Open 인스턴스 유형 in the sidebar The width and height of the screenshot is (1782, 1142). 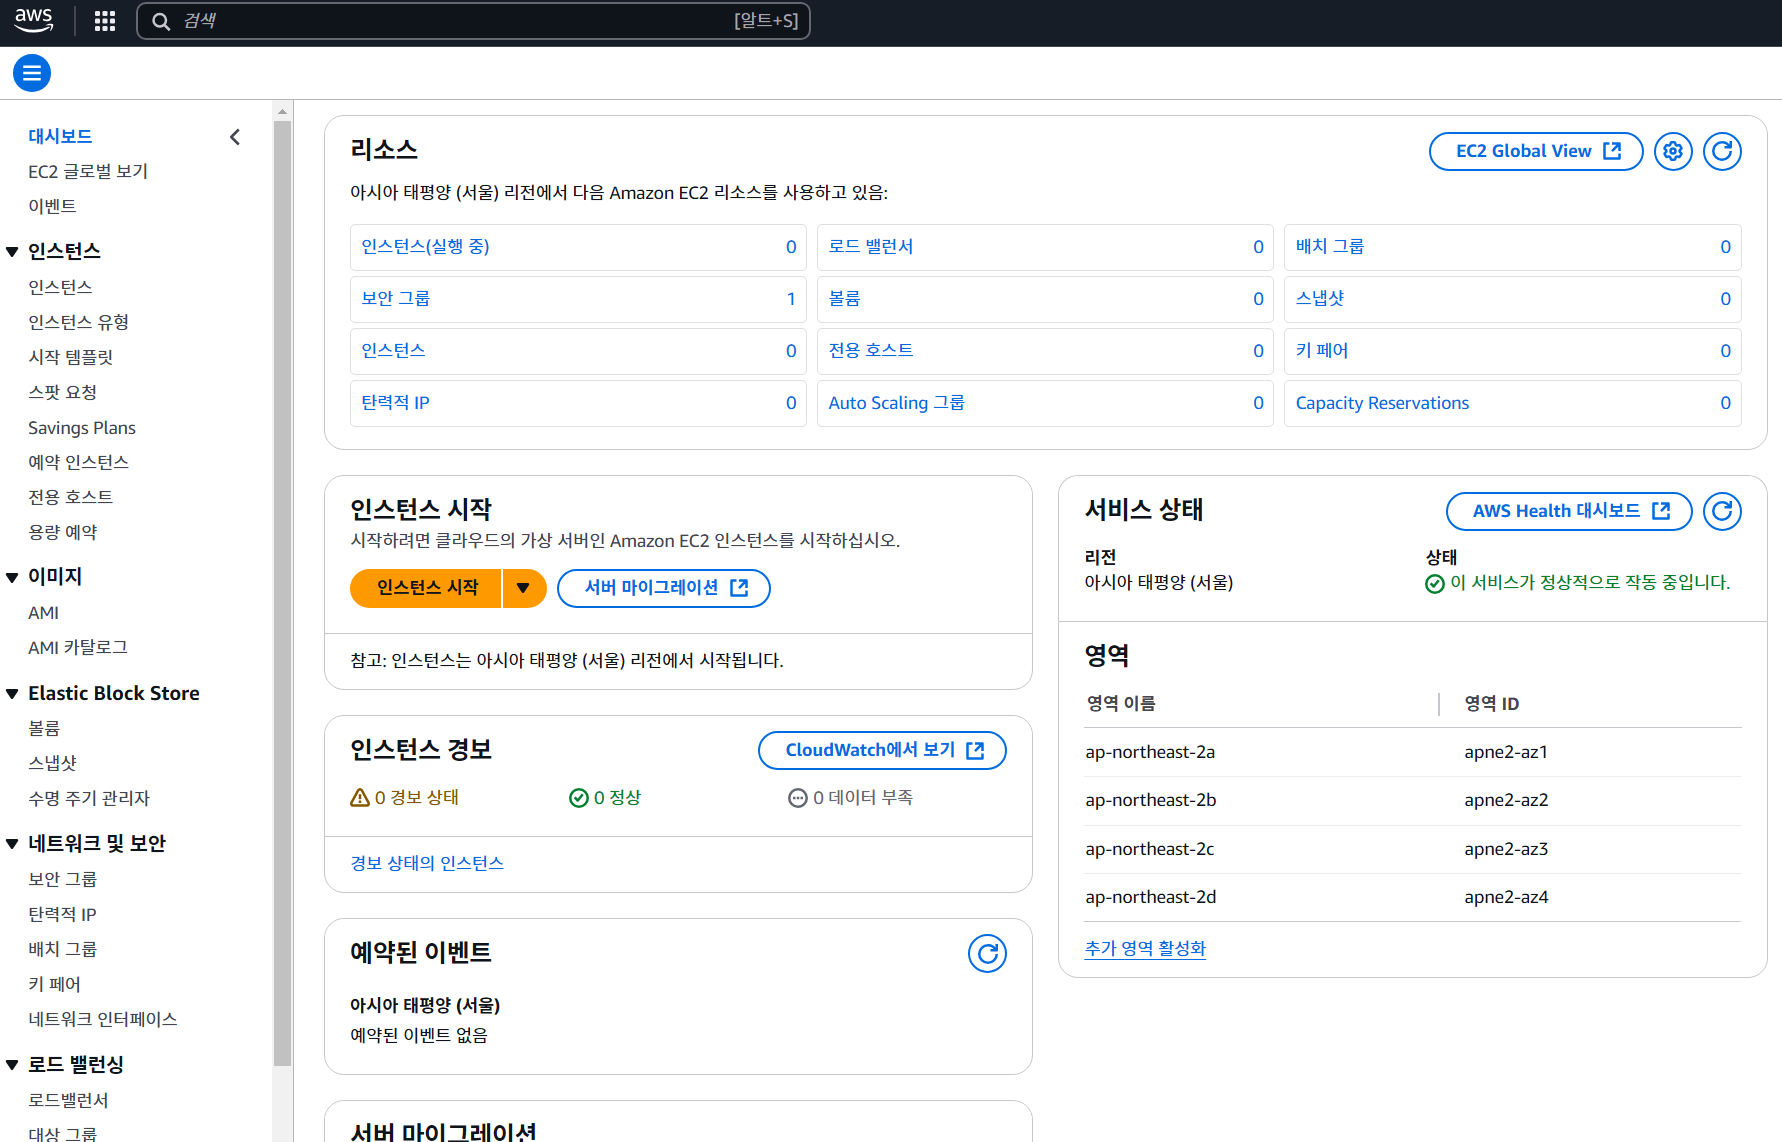tap(78, 322)
